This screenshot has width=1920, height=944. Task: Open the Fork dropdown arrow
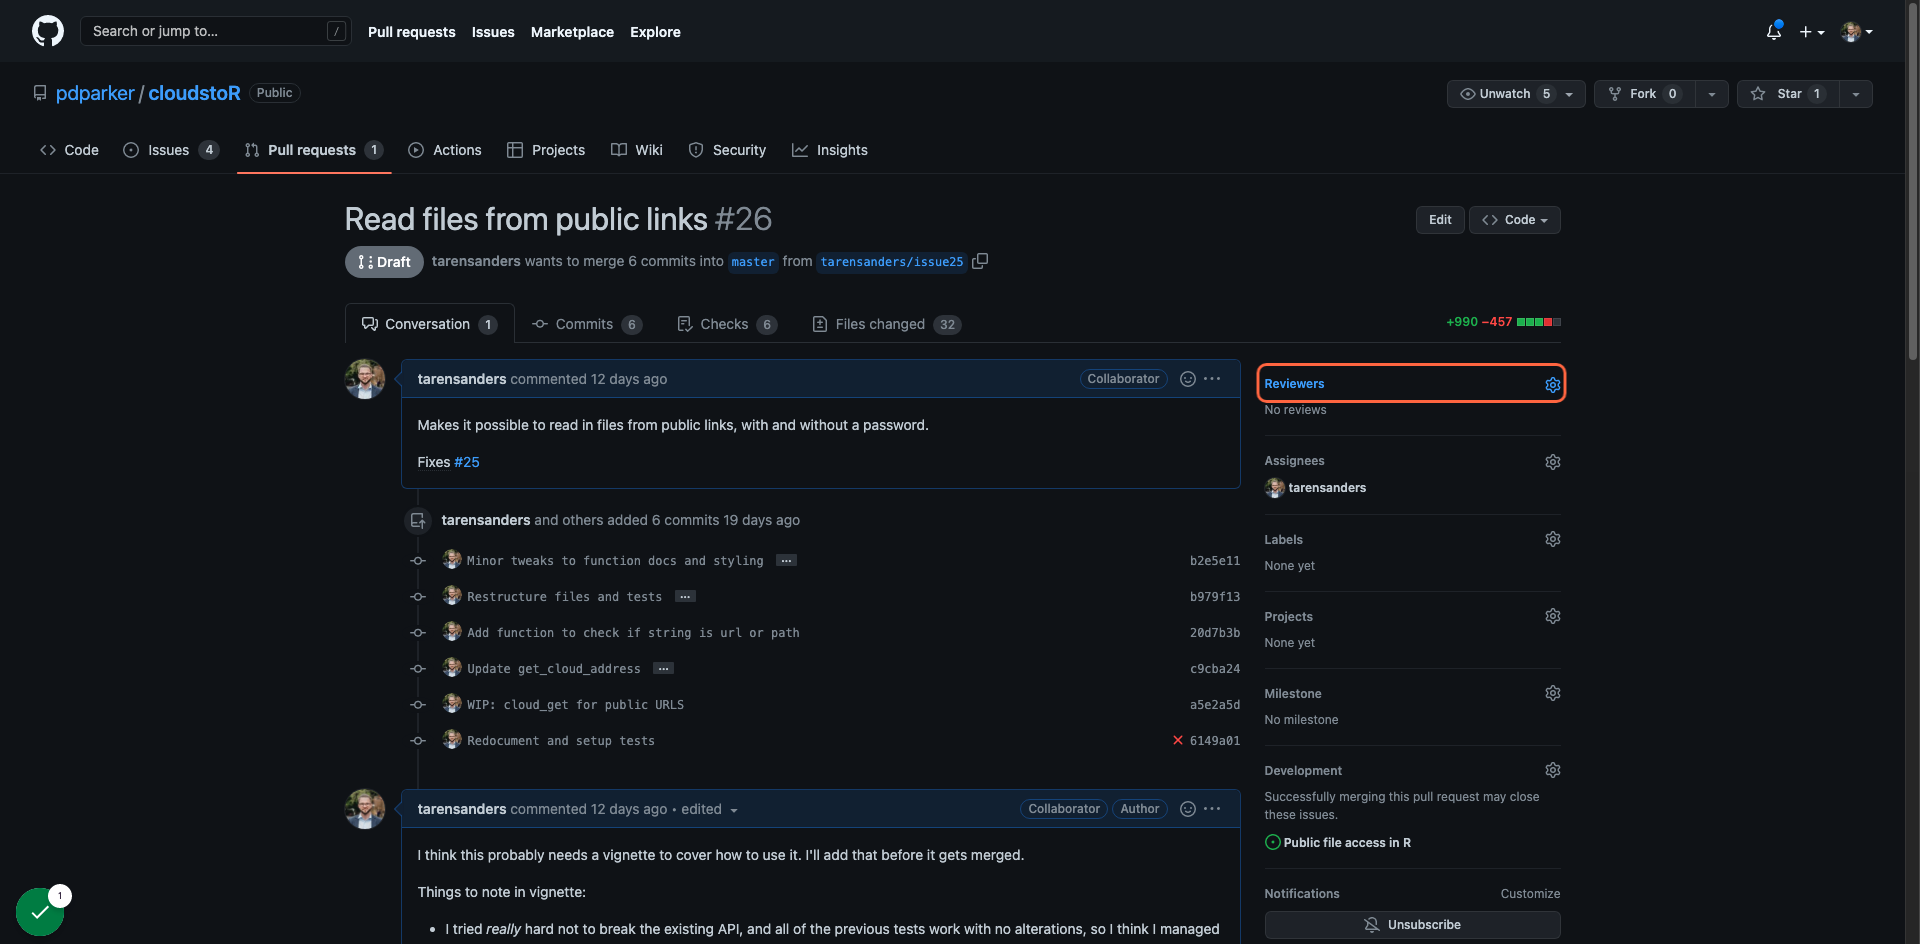tap(1712, 94)
